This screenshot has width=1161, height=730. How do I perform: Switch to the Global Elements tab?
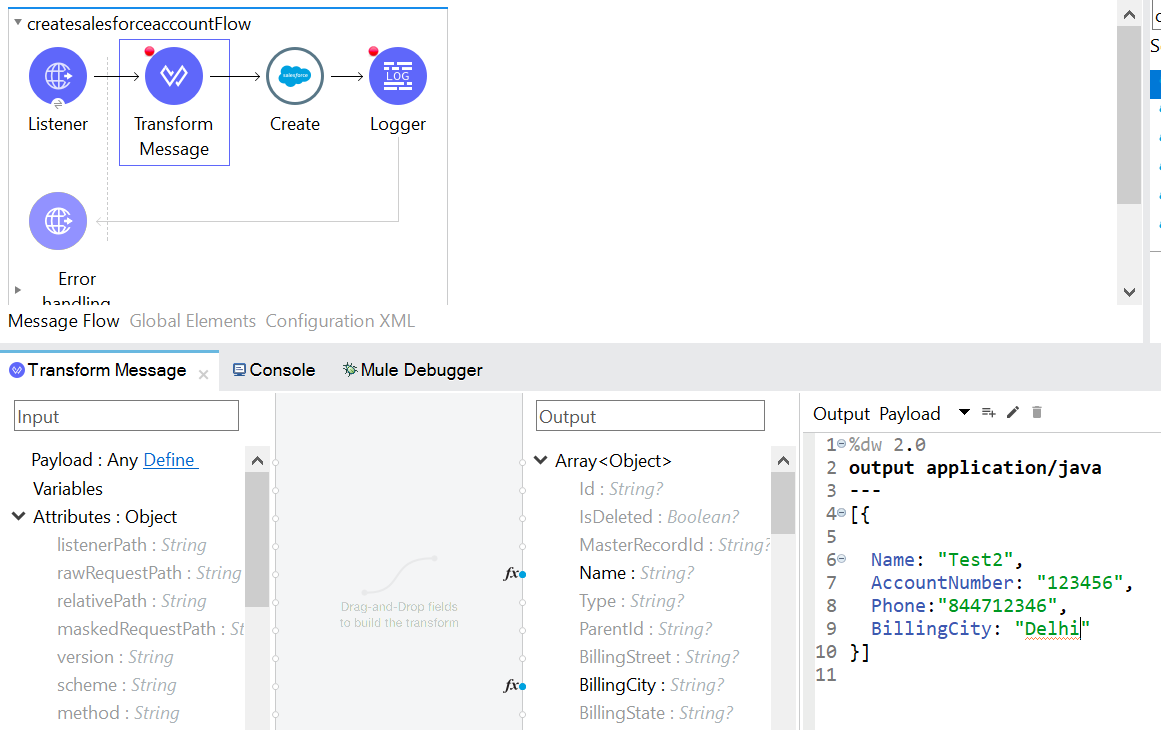(x=193, y=321)
